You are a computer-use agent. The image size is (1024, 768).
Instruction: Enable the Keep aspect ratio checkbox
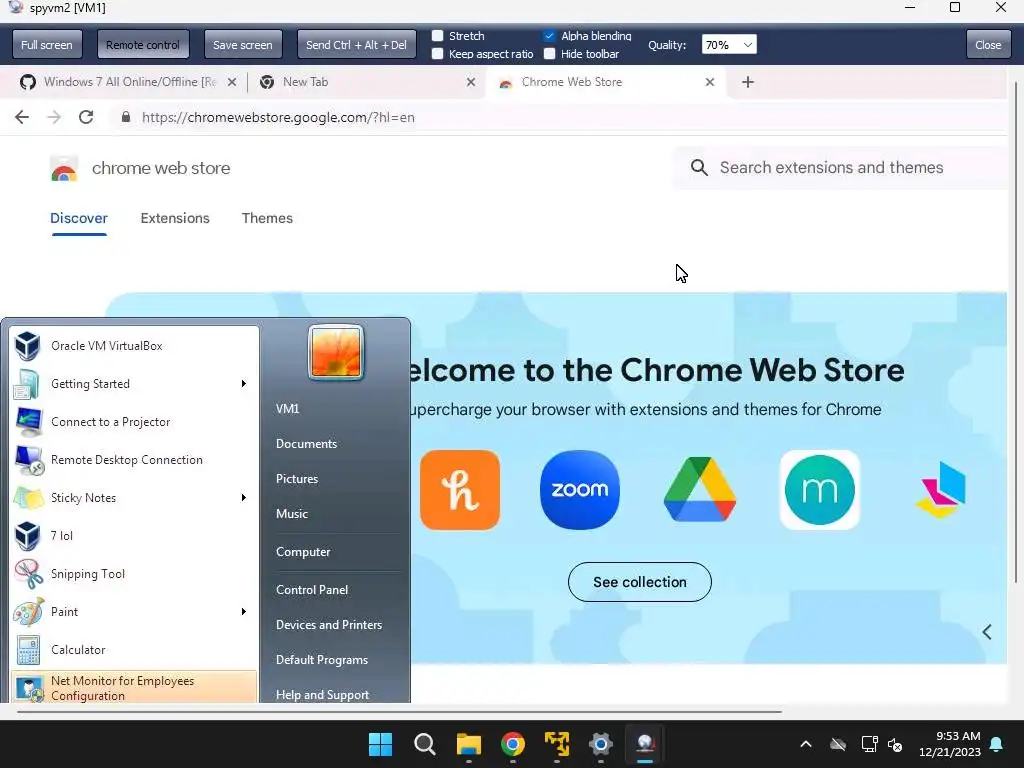tap(438, 54)
